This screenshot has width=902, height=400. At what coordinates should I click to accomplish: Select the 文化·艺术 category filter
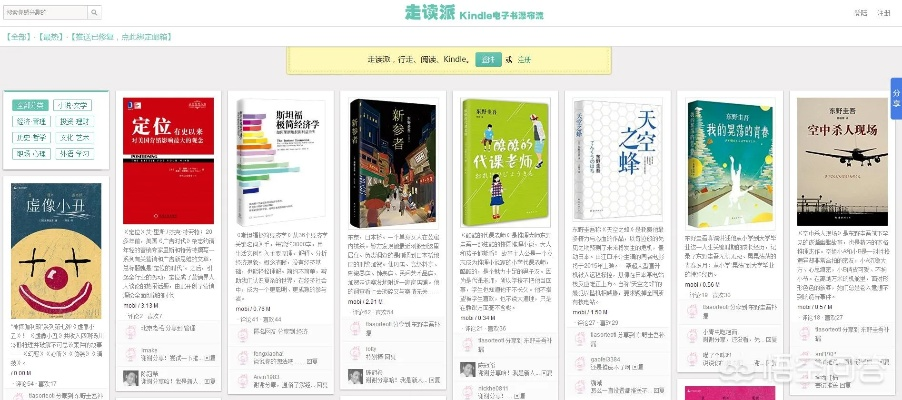pos(75,138)
